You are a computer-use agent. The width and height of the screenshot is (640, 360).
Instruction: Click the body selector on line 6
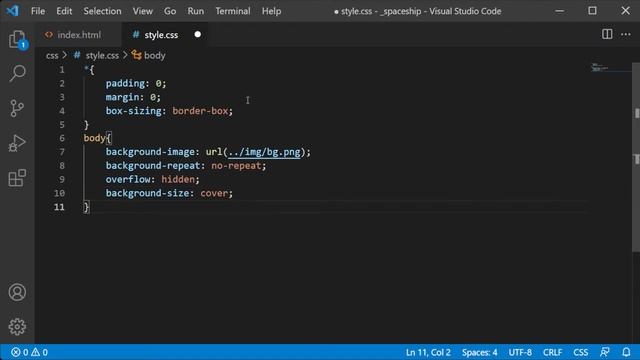click(94, 138)
